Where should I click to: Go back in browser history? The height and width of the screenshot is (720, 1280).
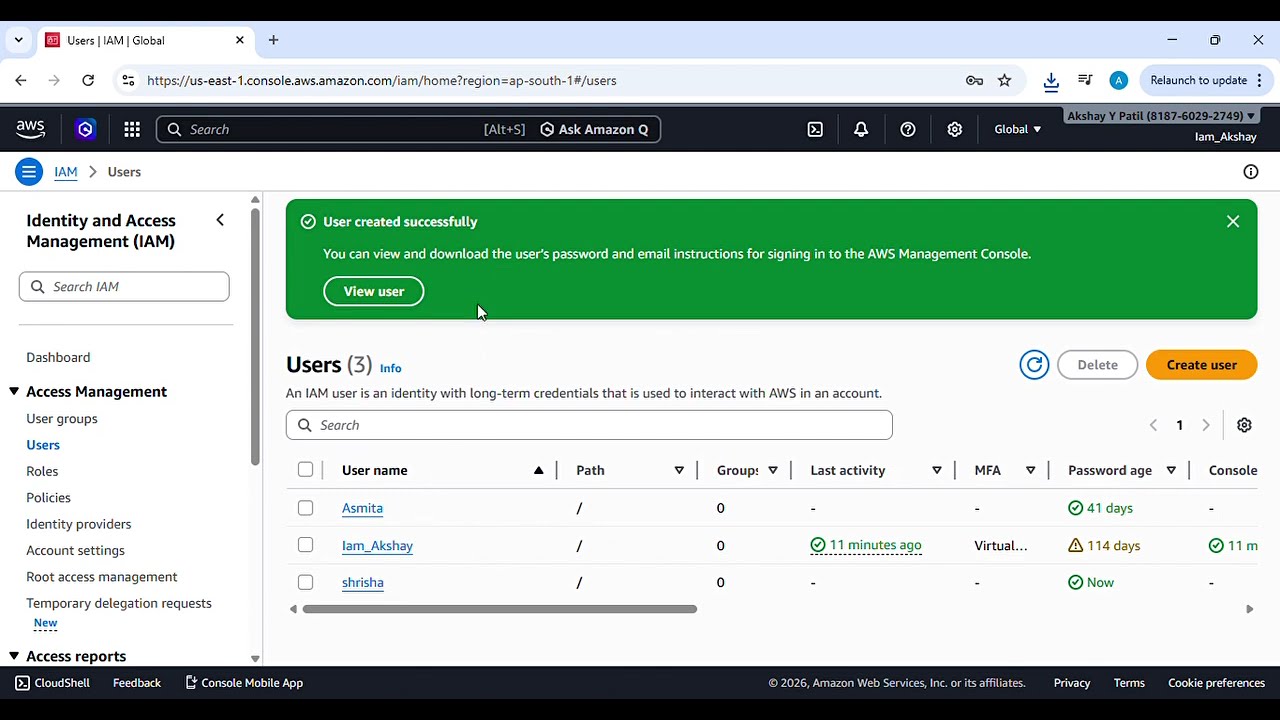pyautogui.click(x=21, y=80)
